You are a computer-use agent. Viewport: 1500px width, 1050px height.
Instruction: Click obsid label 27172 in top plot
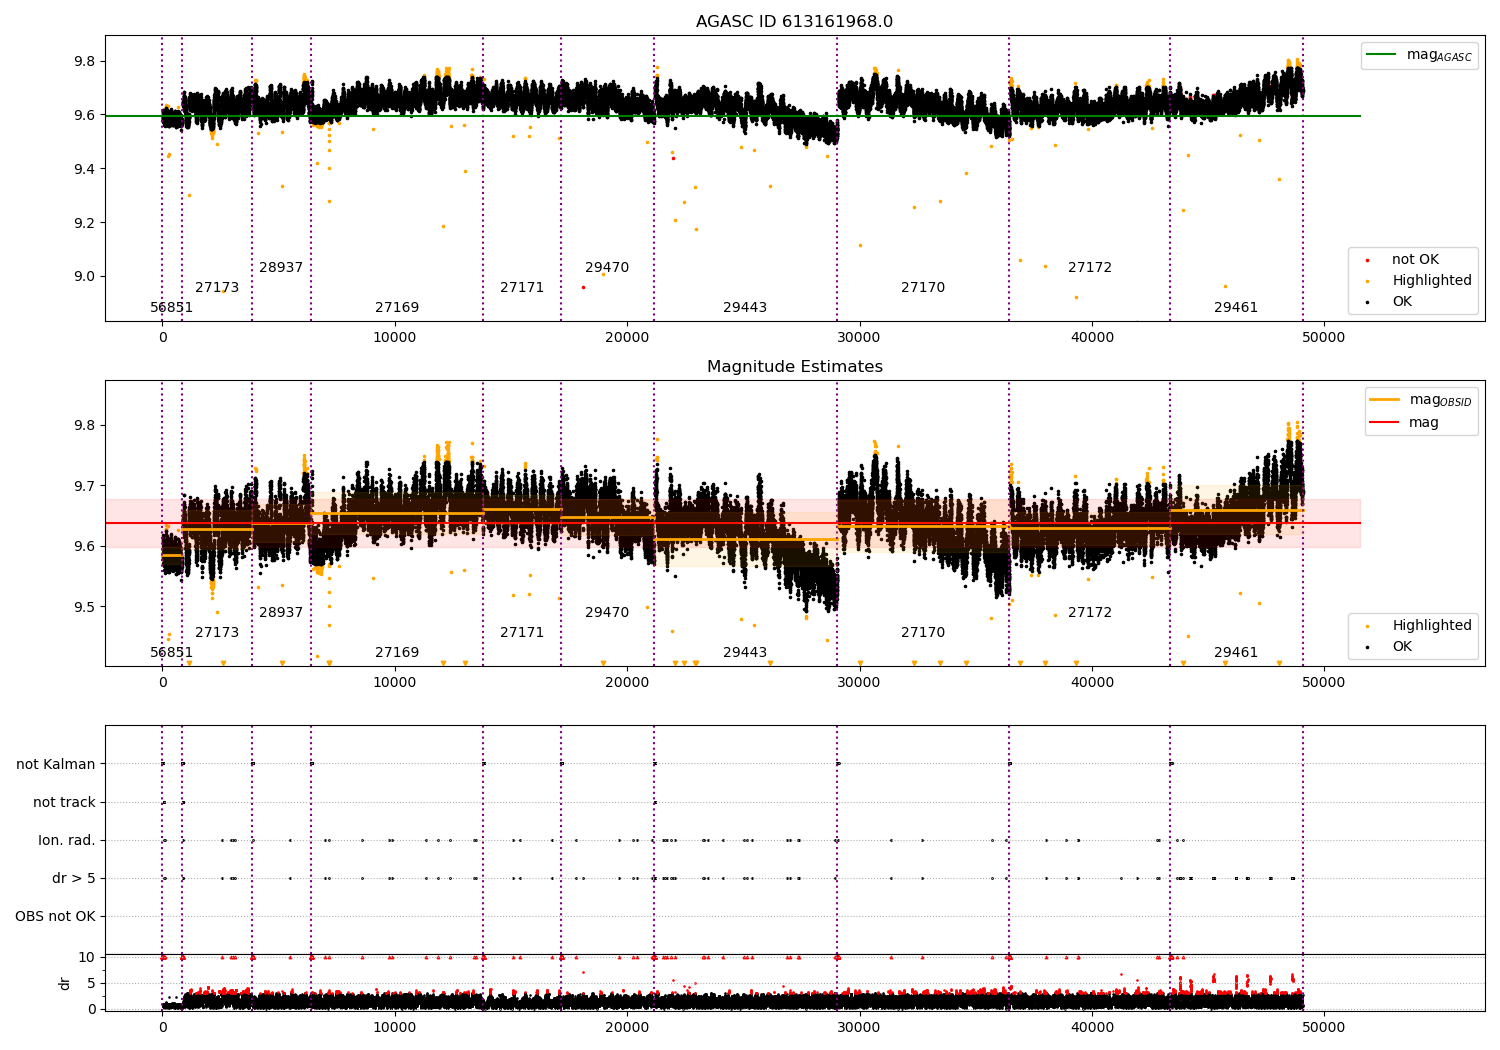click(x=1090, y=268)
